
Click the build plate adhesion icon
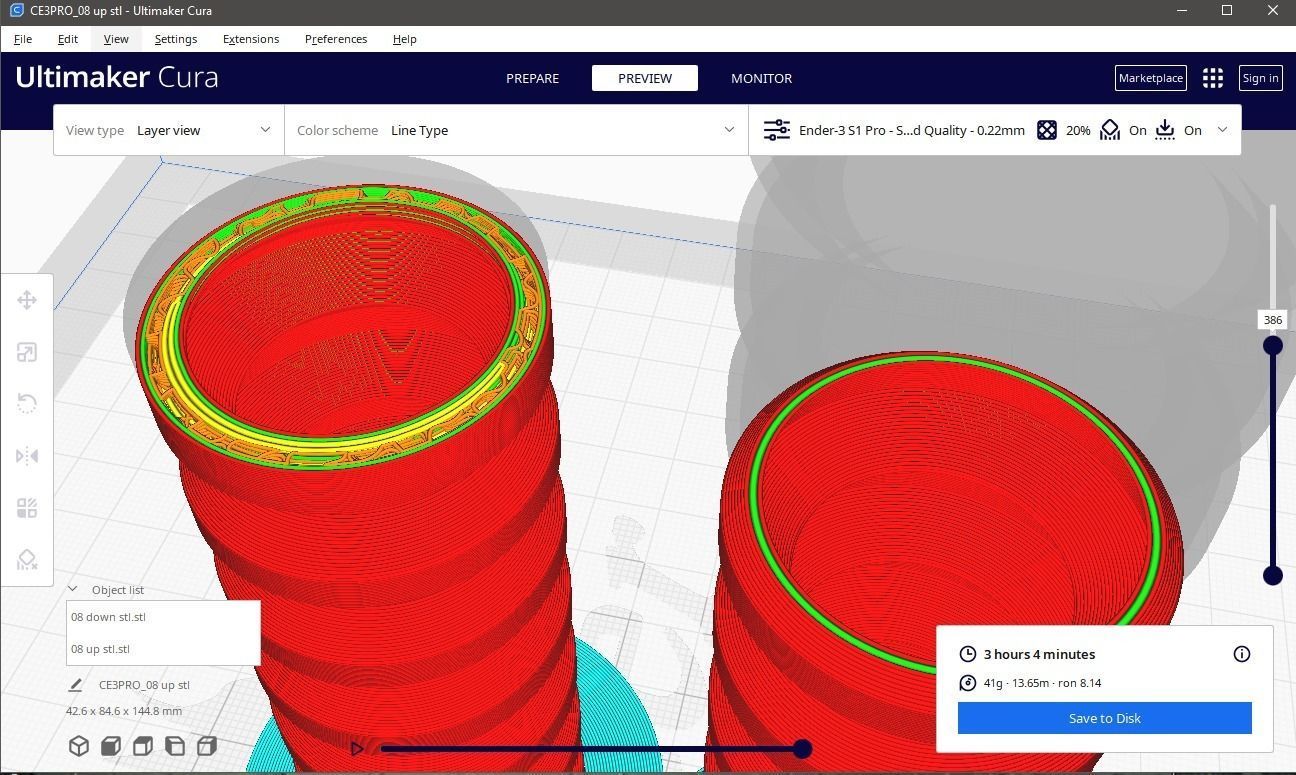click(1165, 130)
